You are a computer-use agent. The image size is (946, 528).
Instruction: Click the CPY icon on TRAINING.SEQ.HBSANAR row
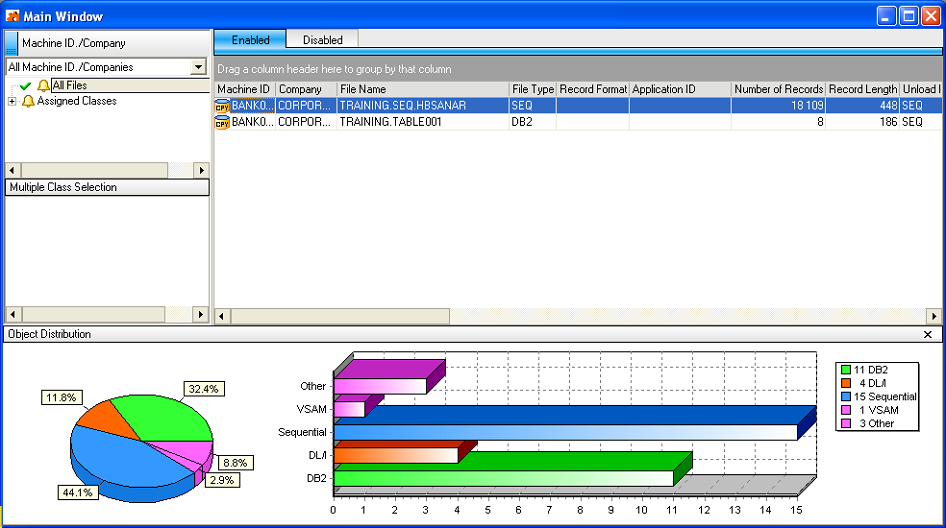point(222,105)
